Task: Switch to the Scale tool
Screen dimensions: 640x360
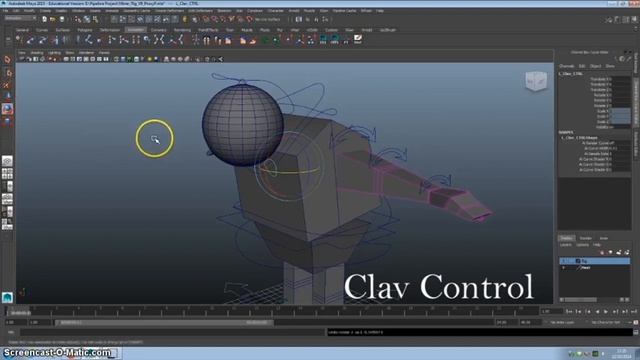Action: tap(7, 121)
